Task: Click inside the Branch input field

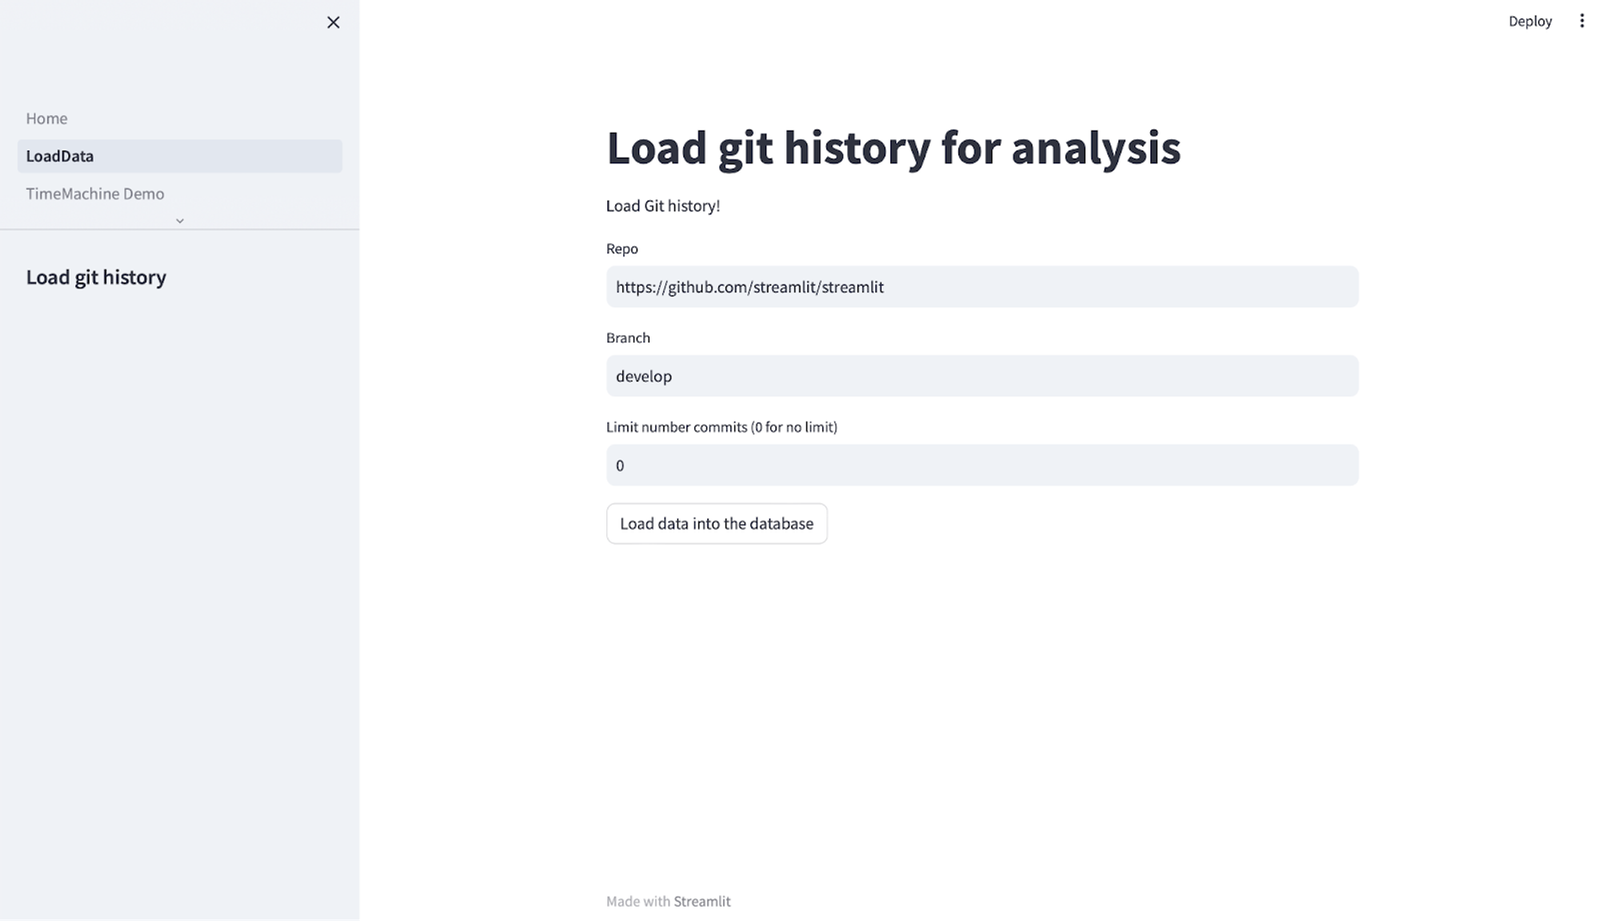Action: pyautogui.click(x=981, y=376)
